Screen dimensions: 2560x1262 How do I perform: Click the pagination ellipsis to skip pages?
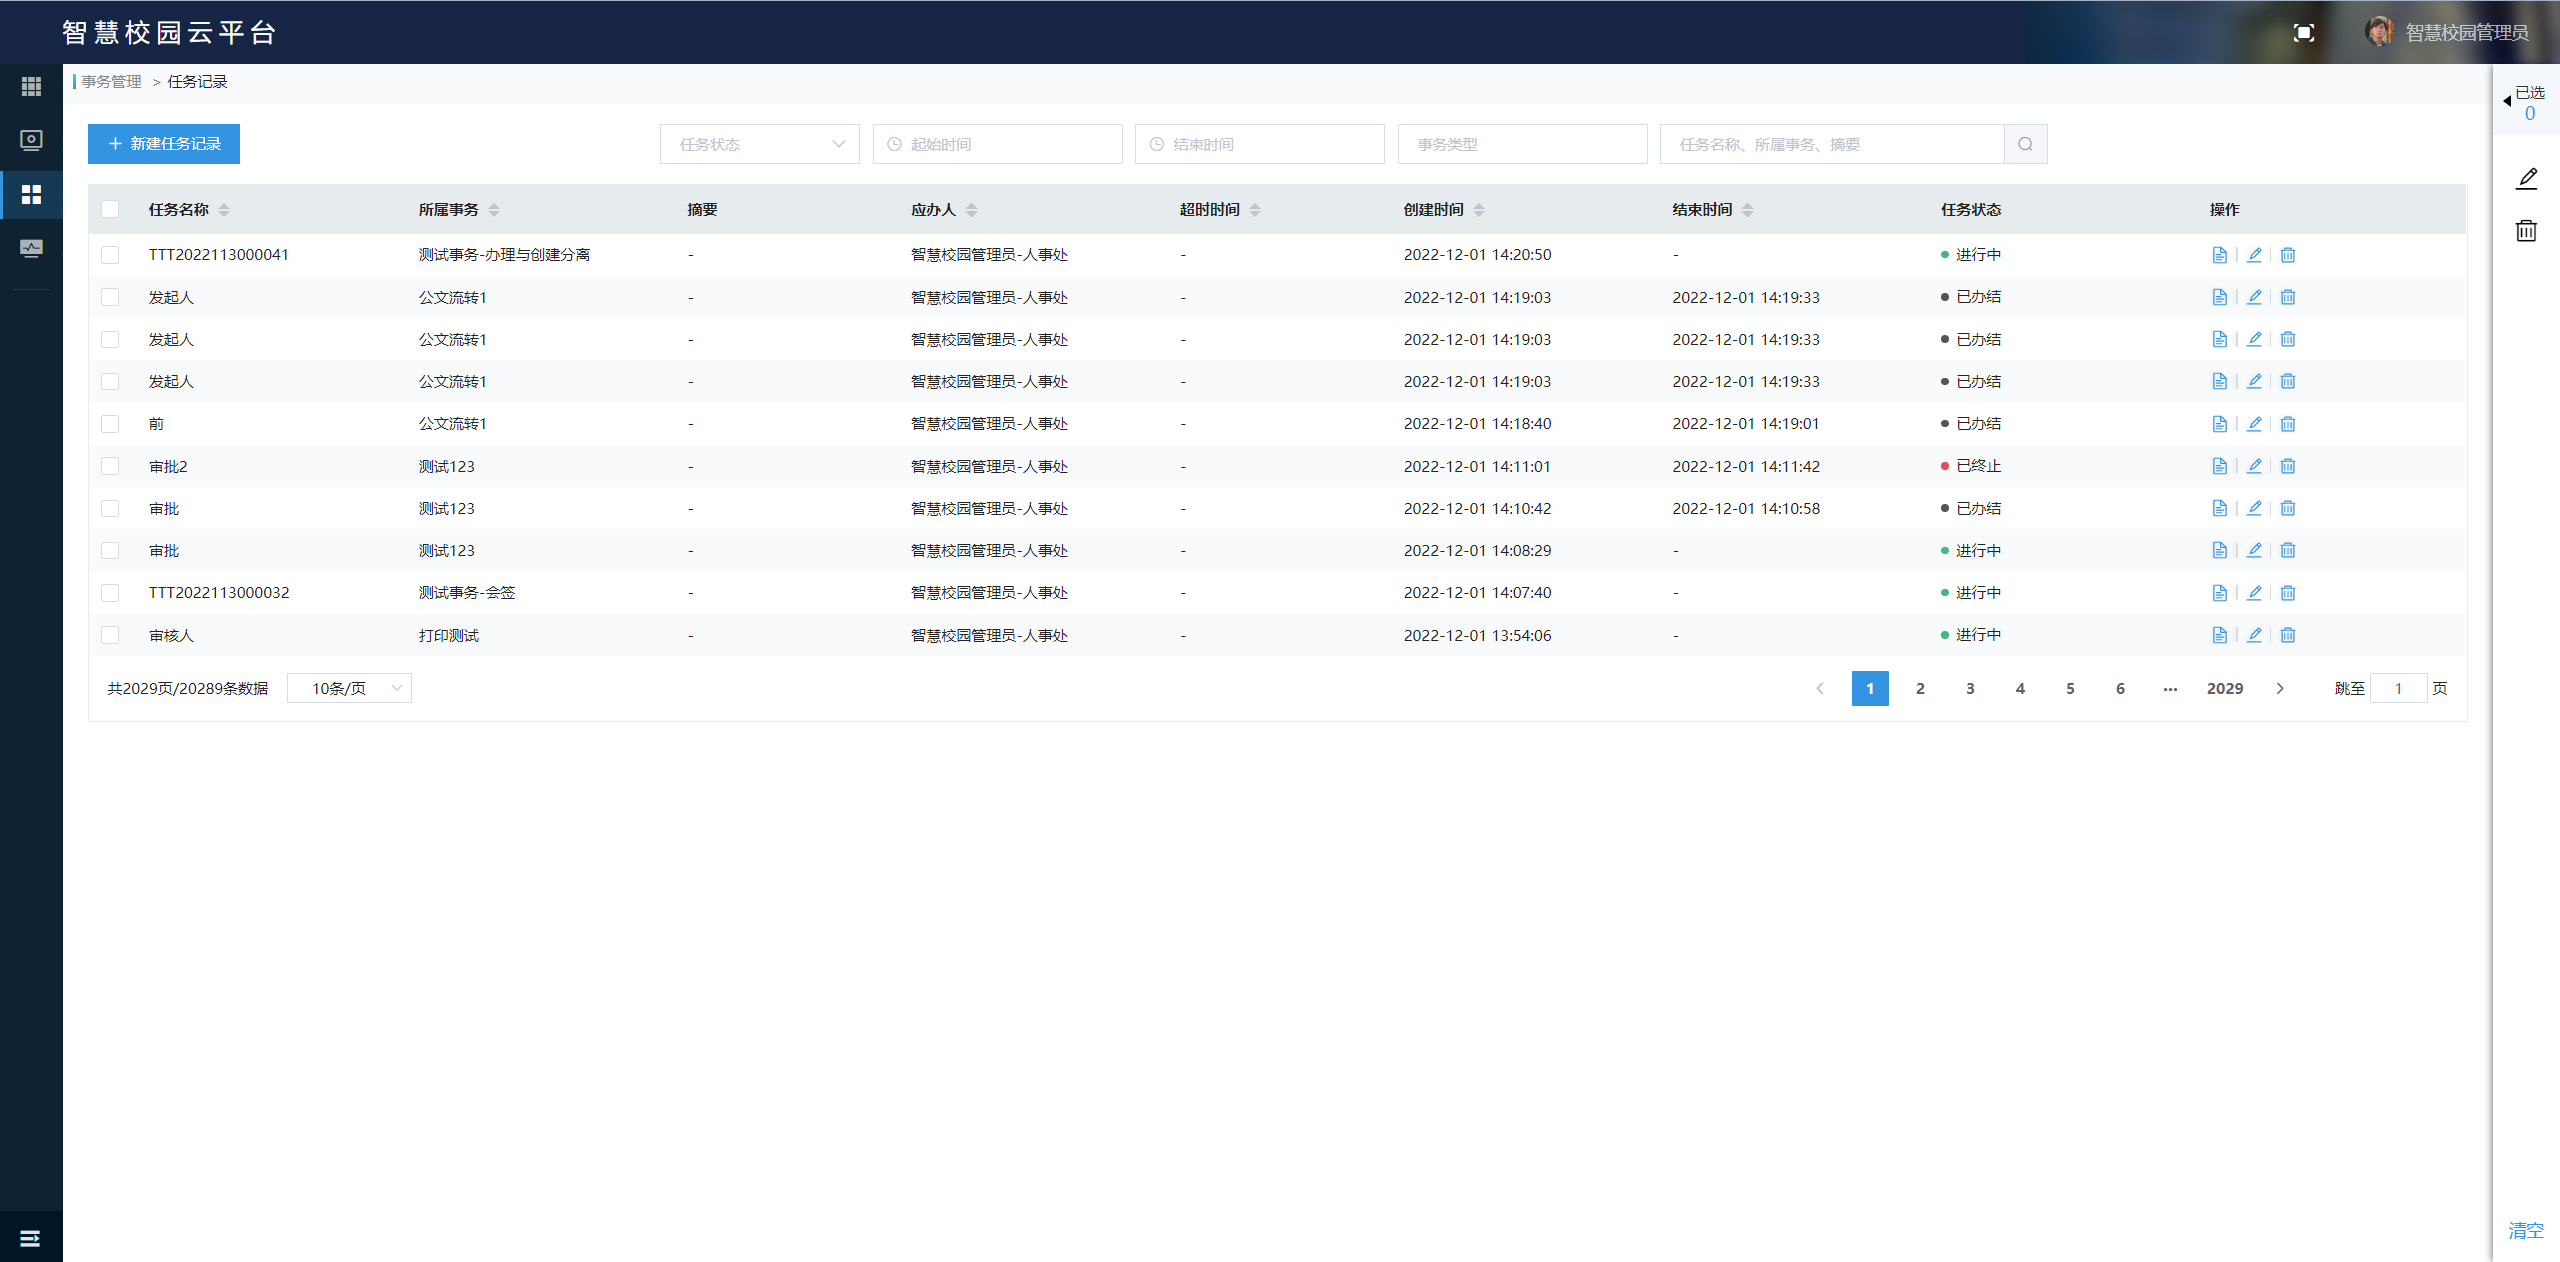[x=2170, y=688]
